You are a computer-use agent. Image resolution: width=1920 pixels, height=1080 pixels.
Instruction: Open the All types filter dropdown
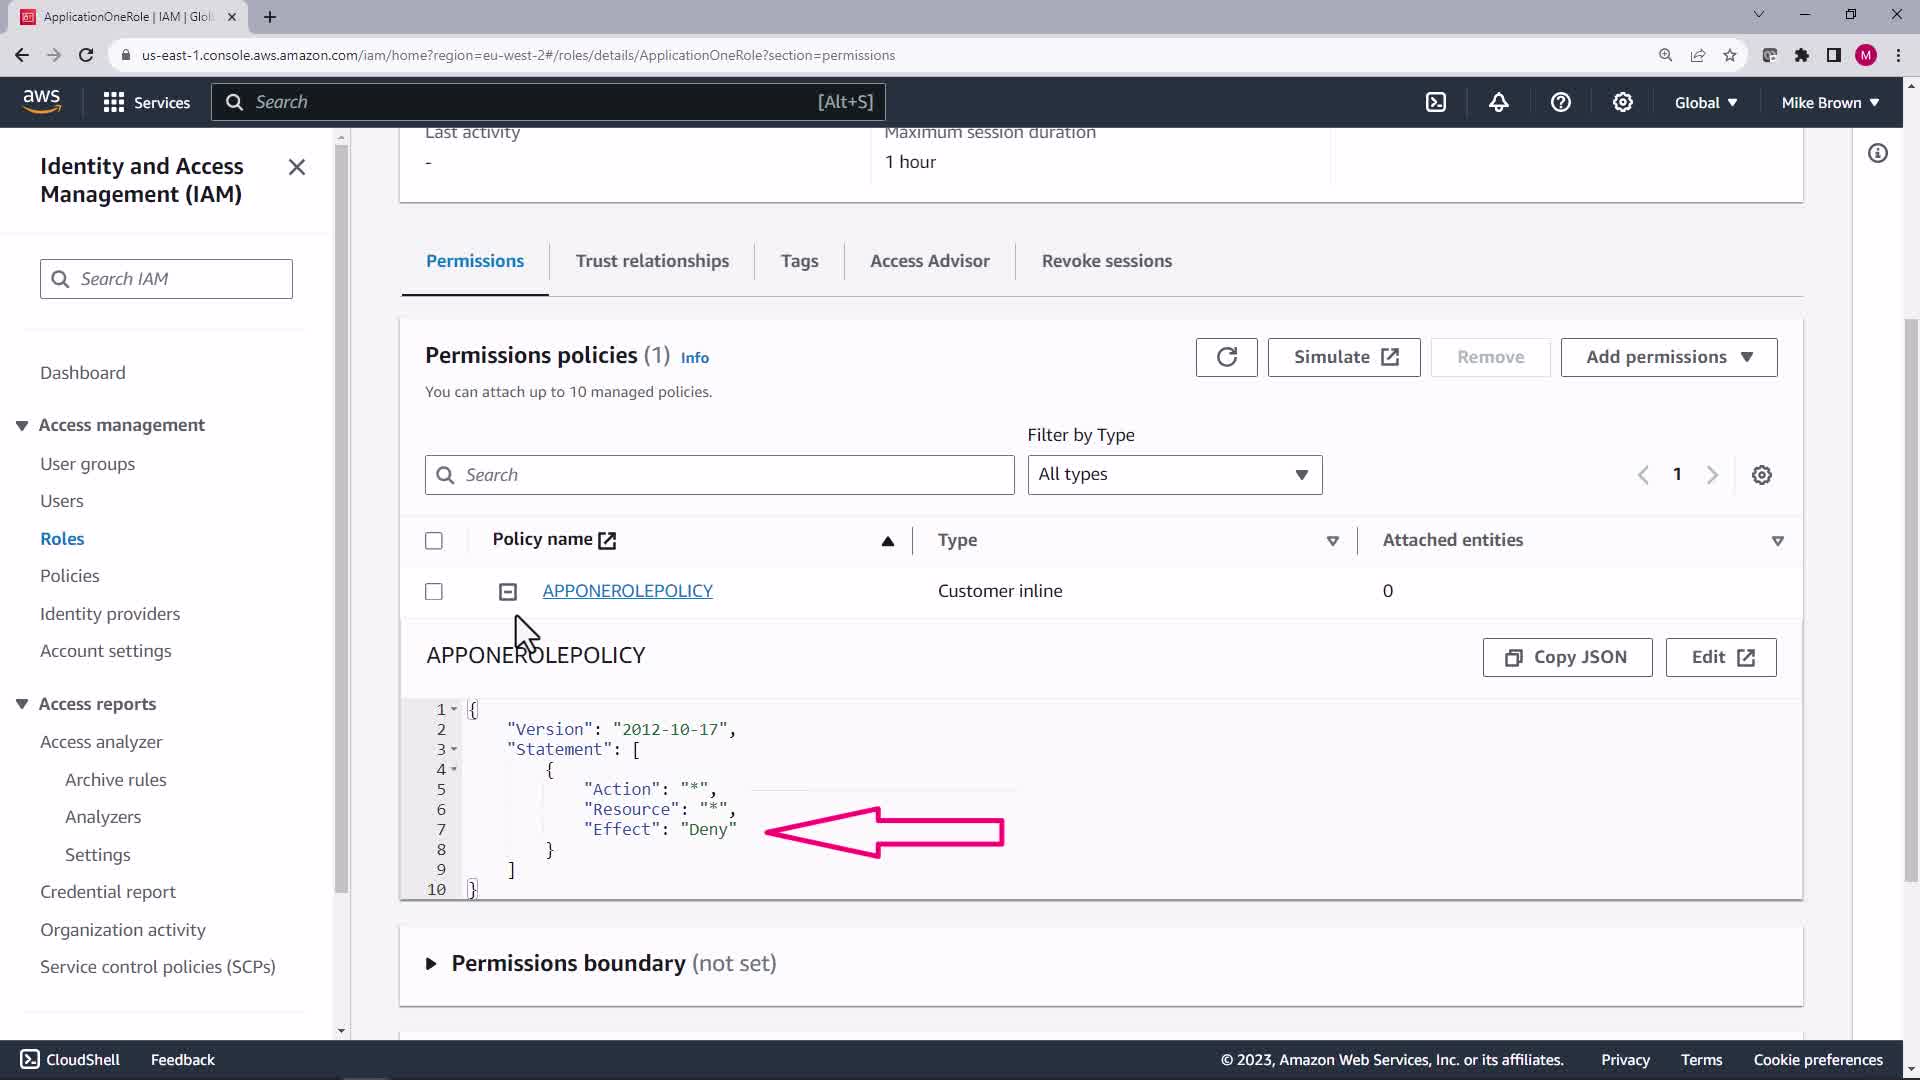click(1174, 475)
